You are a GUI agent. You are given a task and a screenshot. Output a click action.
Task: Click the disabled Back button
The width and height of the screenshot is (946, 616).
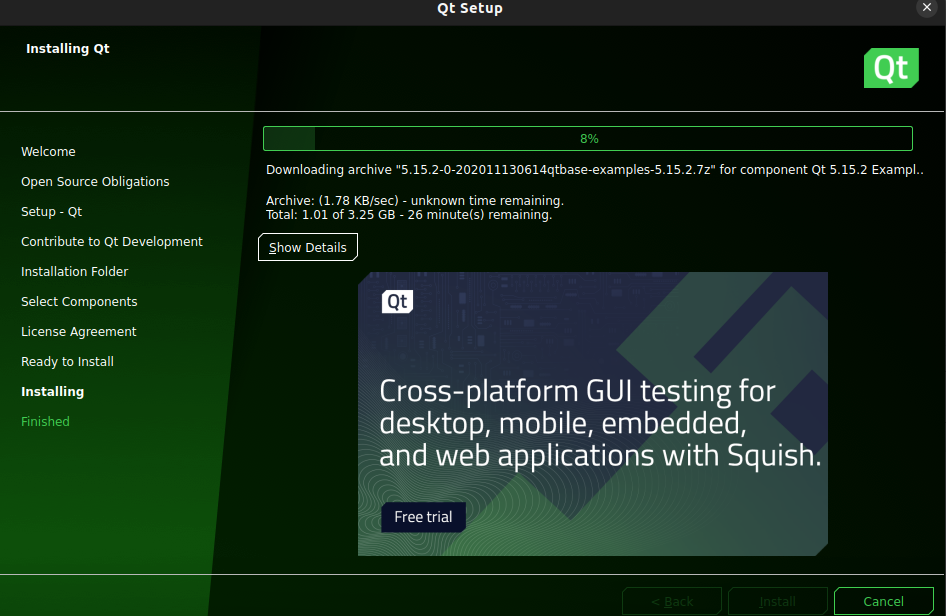pos(672,601)
